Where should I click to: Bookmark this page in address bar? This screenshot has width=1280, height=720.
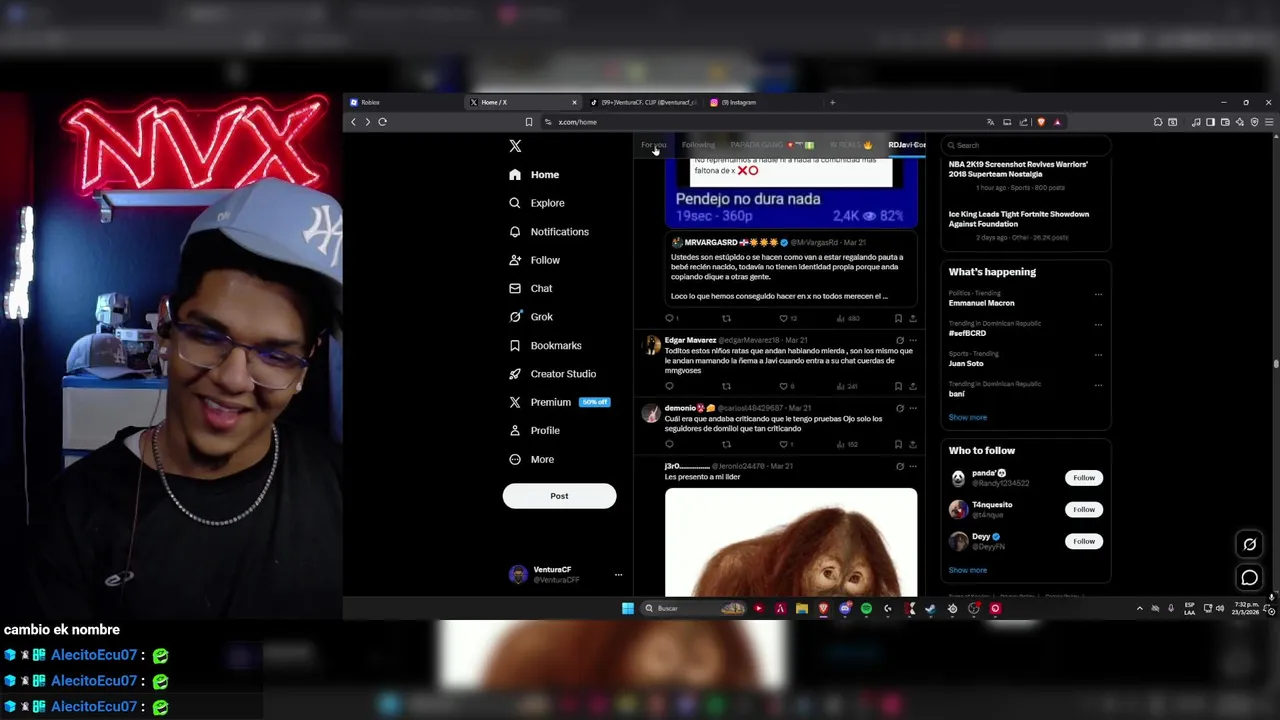[x=529, y=122]
